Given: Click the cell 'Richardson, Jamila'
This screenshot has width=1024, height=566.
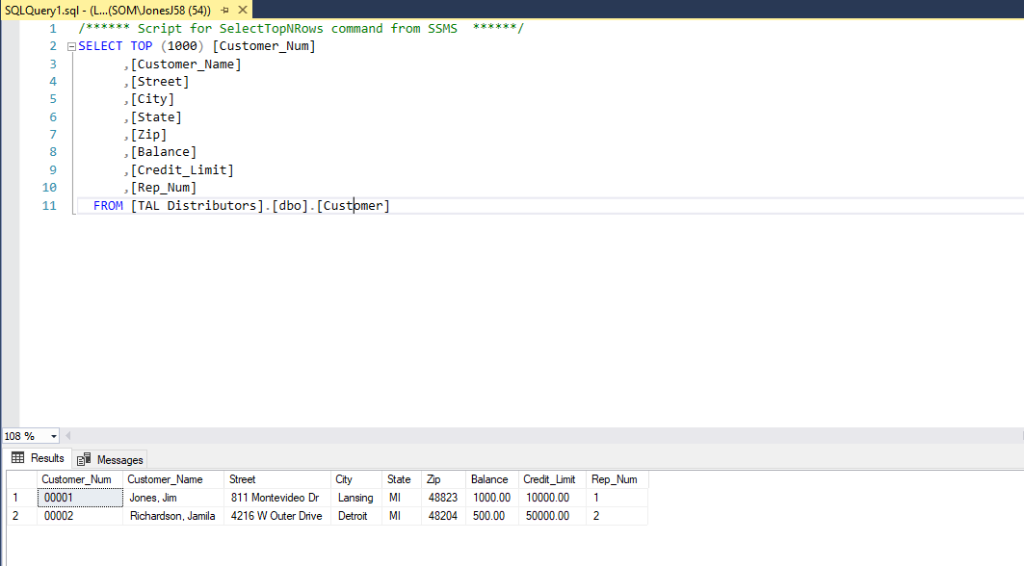Looking at the screenshot, I should [x=173, y=516].
